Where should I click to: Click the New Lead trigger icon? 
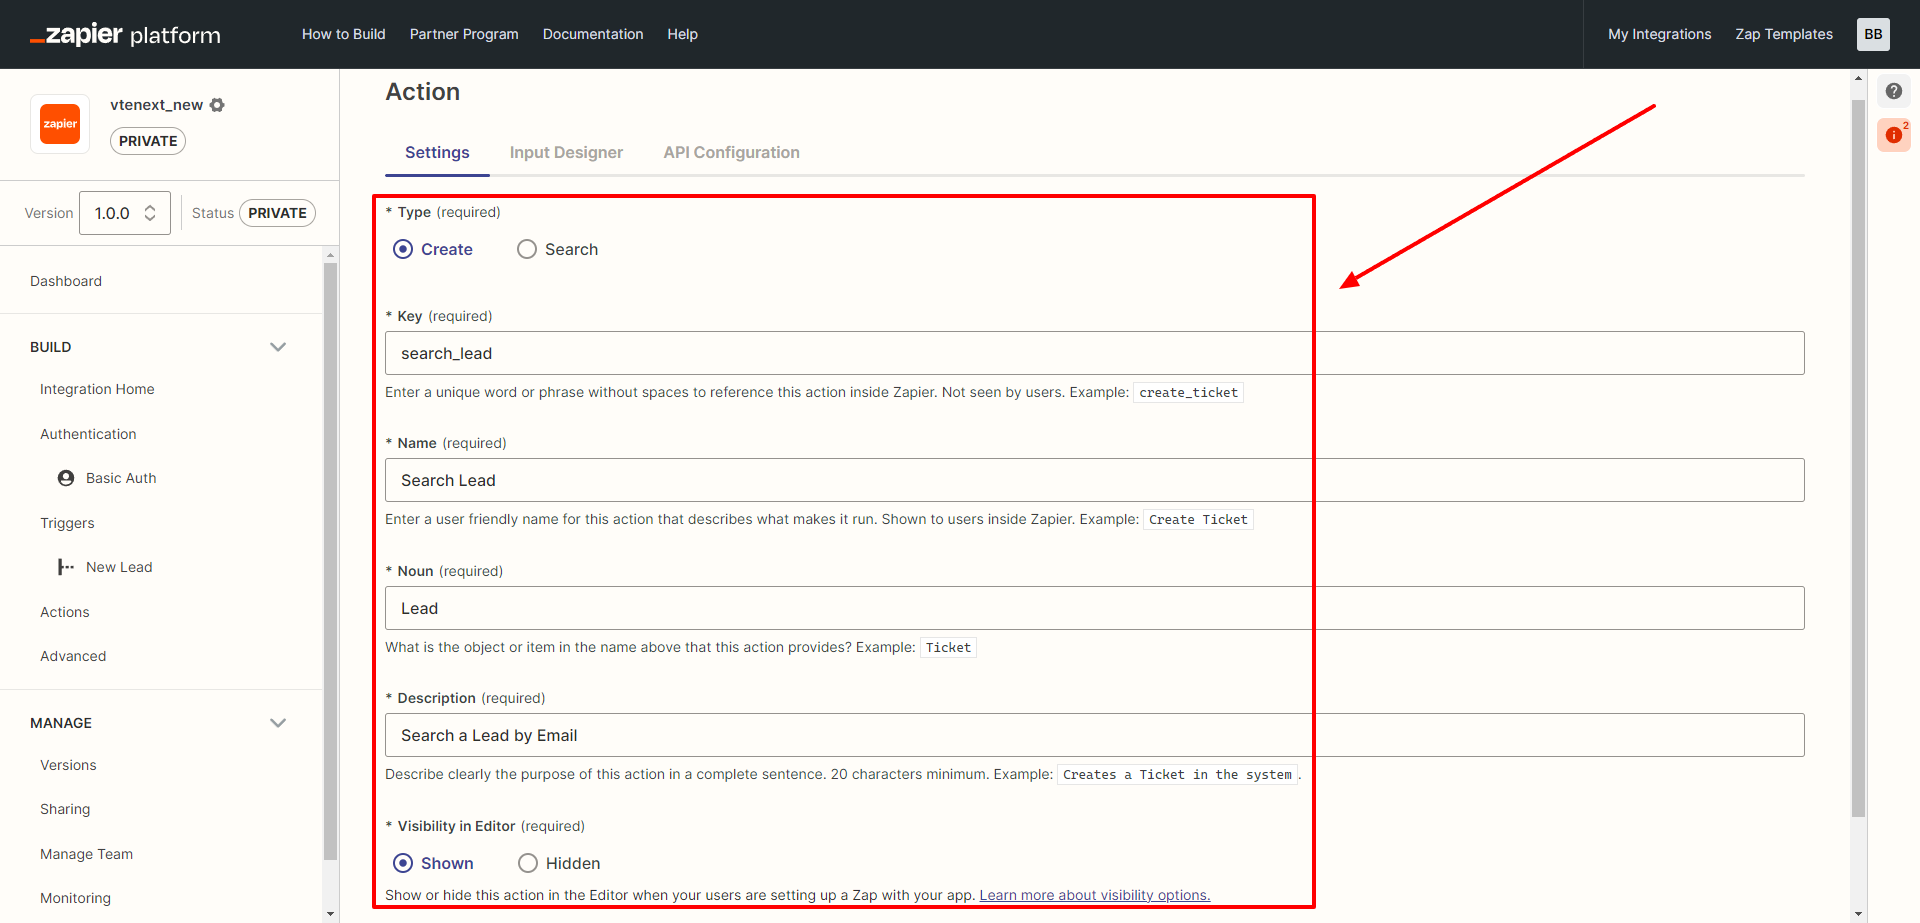pyautogui.click(x=66, y=567)
